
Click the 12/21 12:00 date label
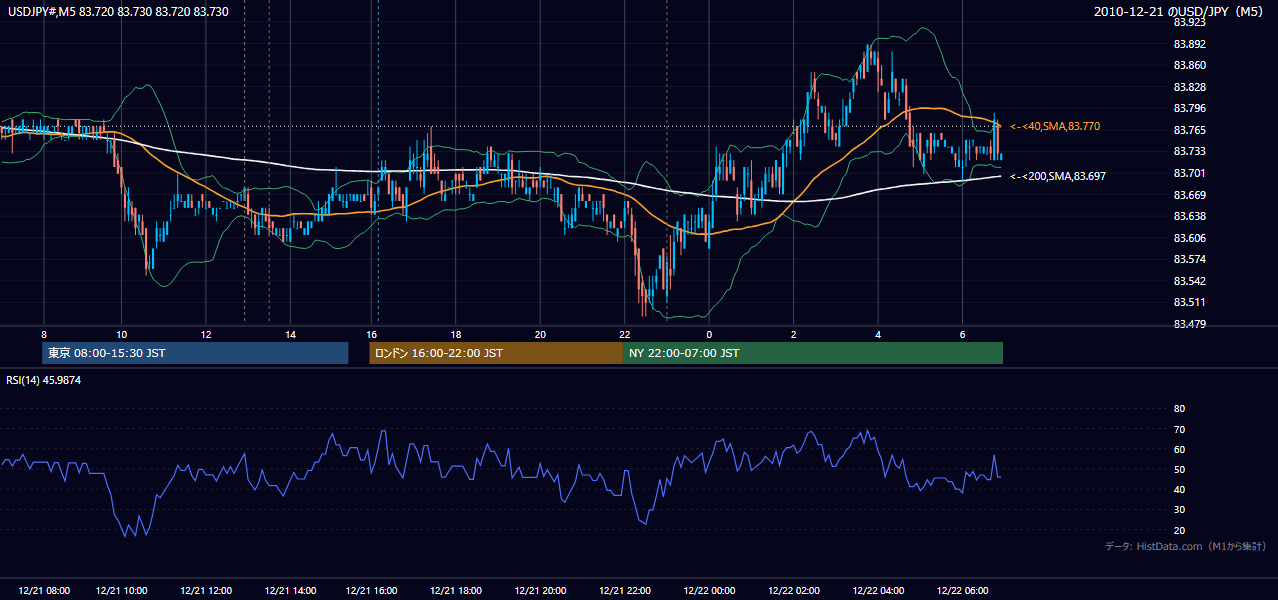coord(206,591)
